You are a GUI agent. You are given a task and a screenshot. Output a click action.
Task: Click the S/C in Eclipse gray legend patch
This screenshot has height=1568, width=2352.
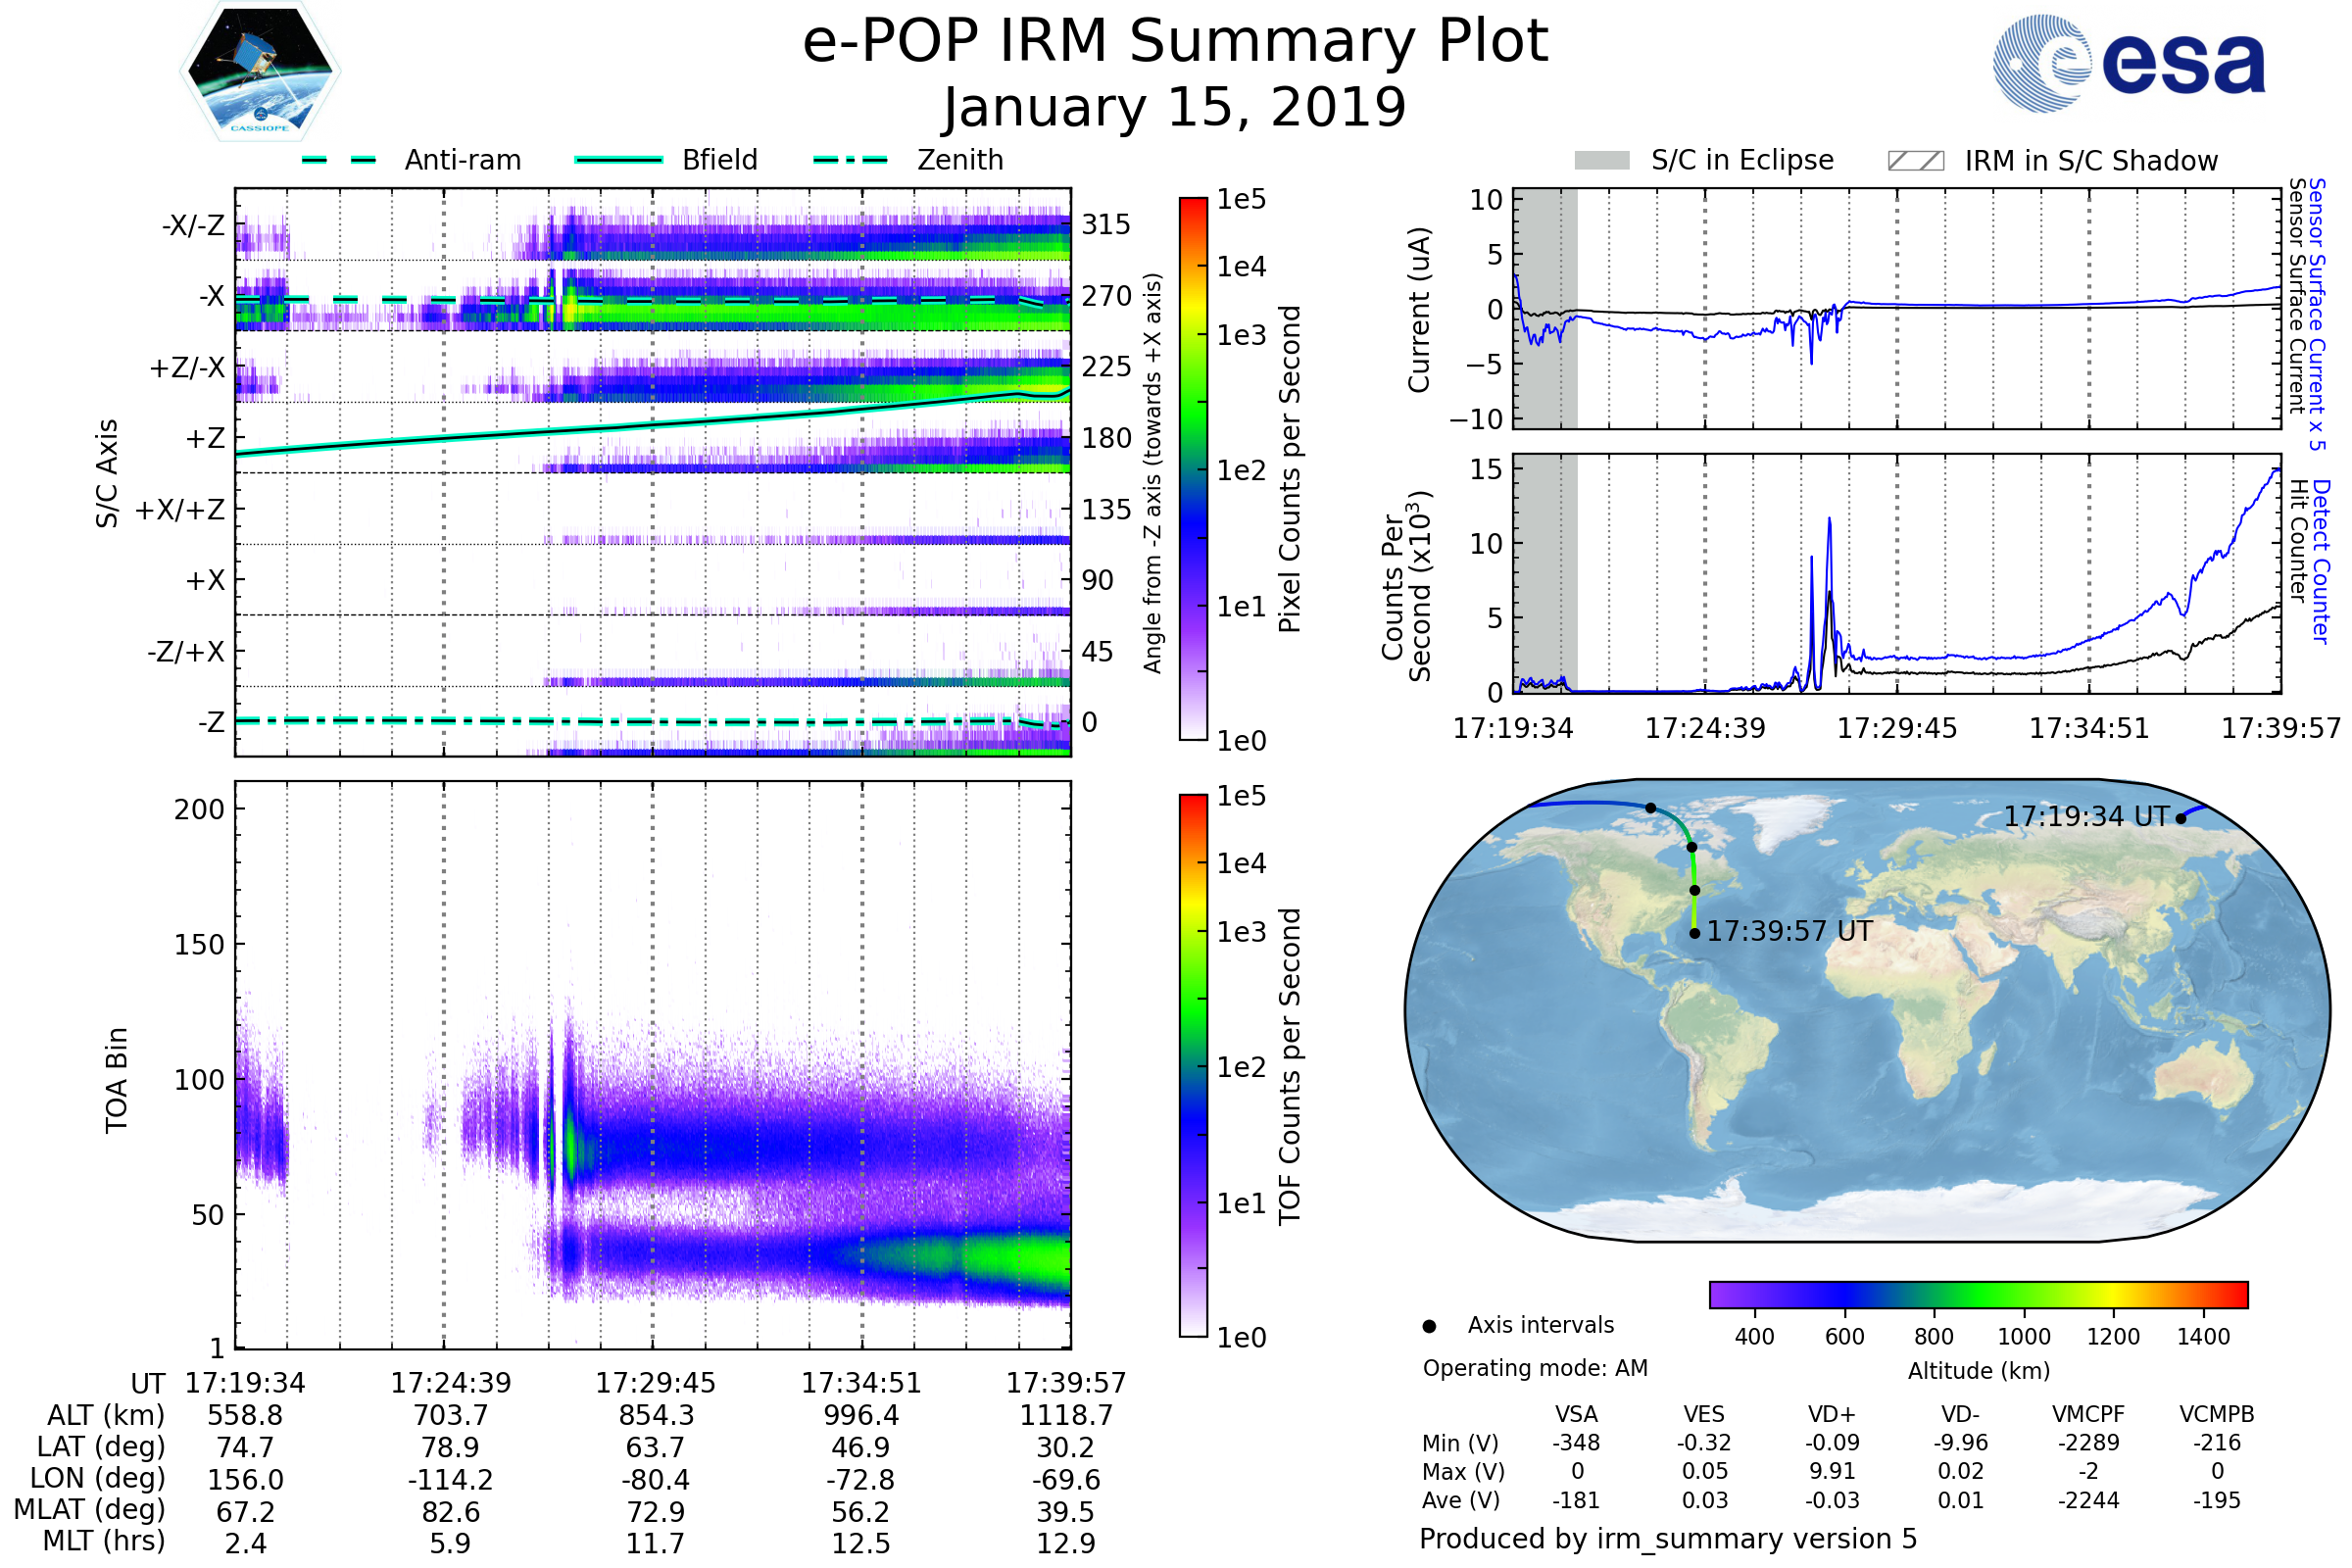[1601, 161]
